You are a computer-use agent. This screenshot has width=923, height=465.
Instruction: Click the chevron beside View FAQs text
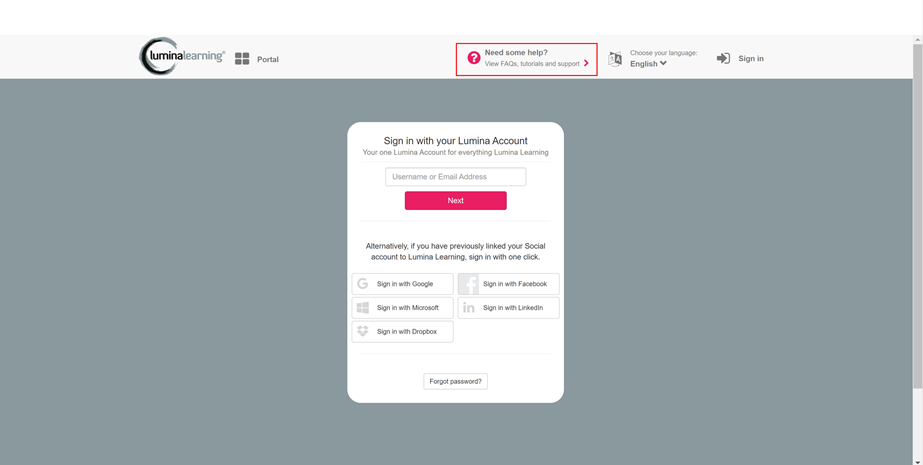coord(586,64)
